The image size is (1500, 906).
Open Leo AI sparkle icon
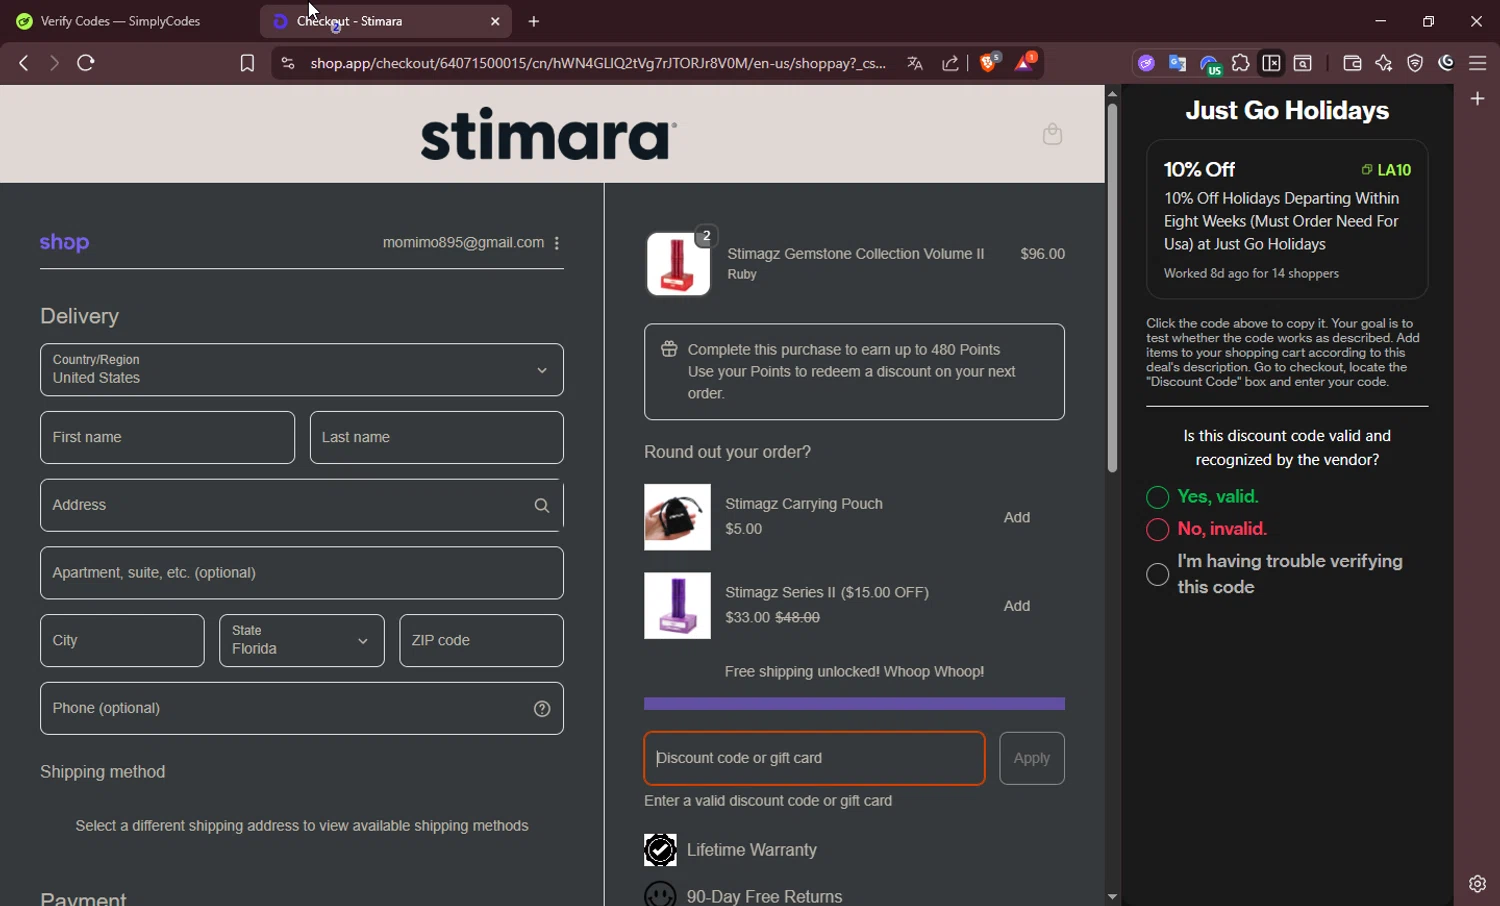1384,63
